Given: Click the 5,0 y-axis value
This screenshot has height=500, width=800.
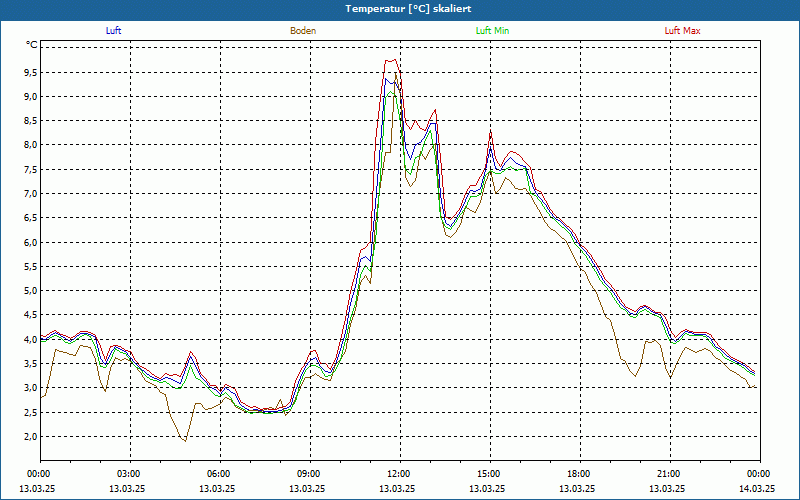Looking at the screenshot, I should pyautogui.click(x=31, y=291).
